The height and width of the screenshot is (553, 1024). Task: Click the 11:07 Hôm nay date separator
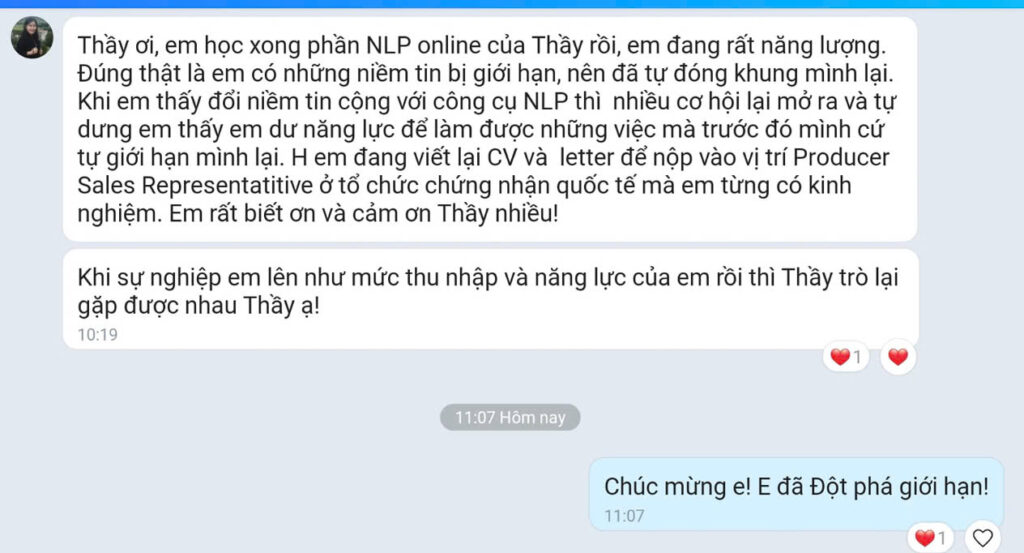(x=510, y=417)
